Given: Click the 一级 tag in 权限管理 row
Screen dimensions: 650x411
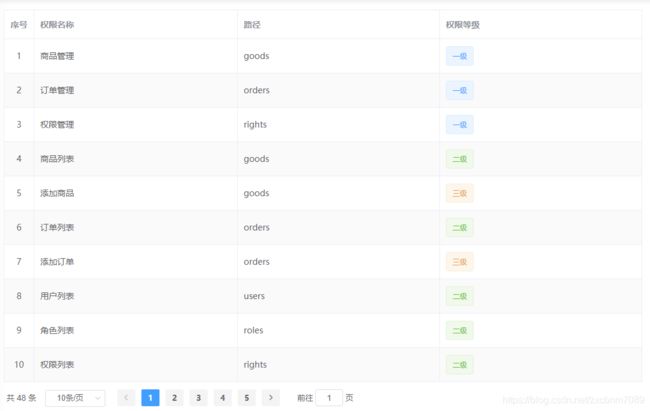Looking at the screenshot, I should pyautogui.click(x=460, y=124).
